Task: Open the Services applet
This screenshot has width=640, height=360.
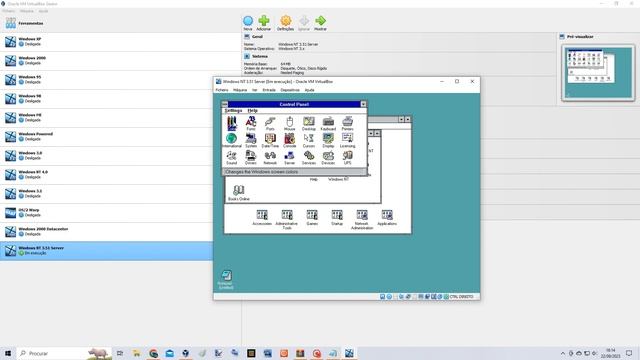Action: pos(309,158)
